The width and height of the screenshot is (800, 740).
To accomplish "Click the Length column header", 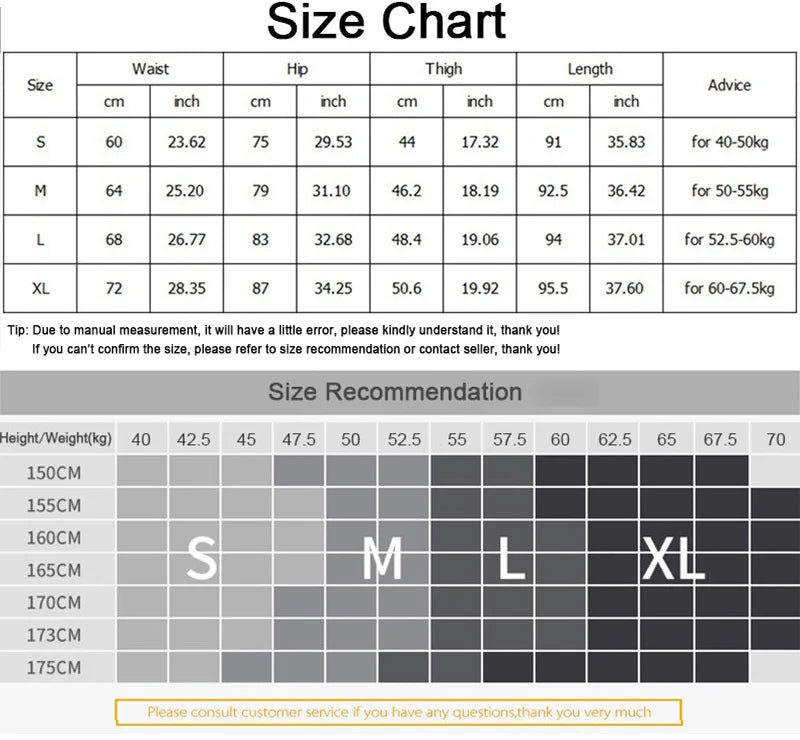I will pos(590,69).
